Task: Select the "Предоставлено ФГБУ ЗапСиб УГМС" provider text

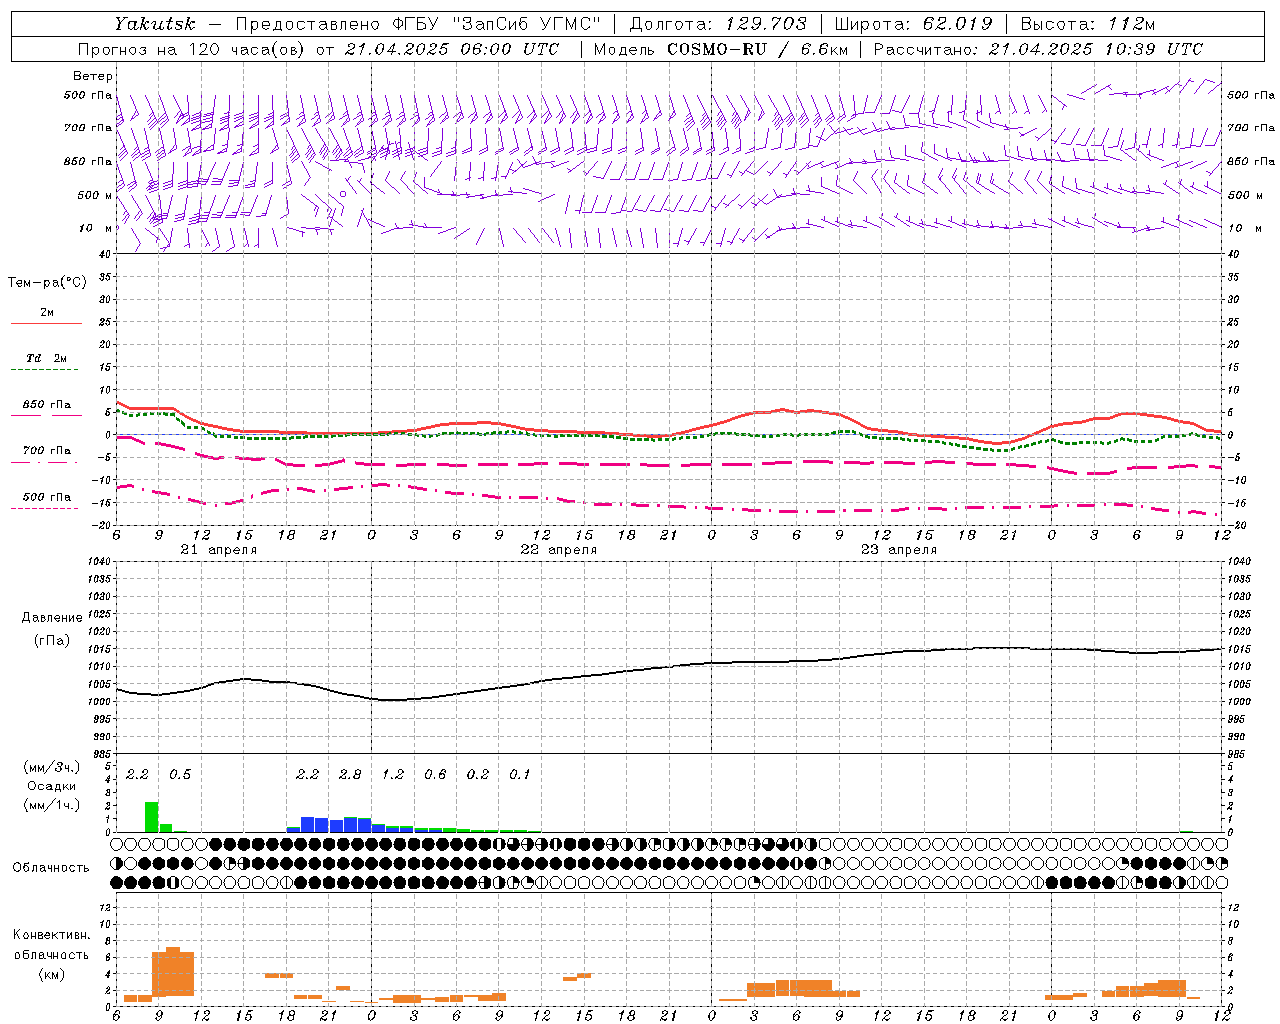Action: tap(418, 24)
